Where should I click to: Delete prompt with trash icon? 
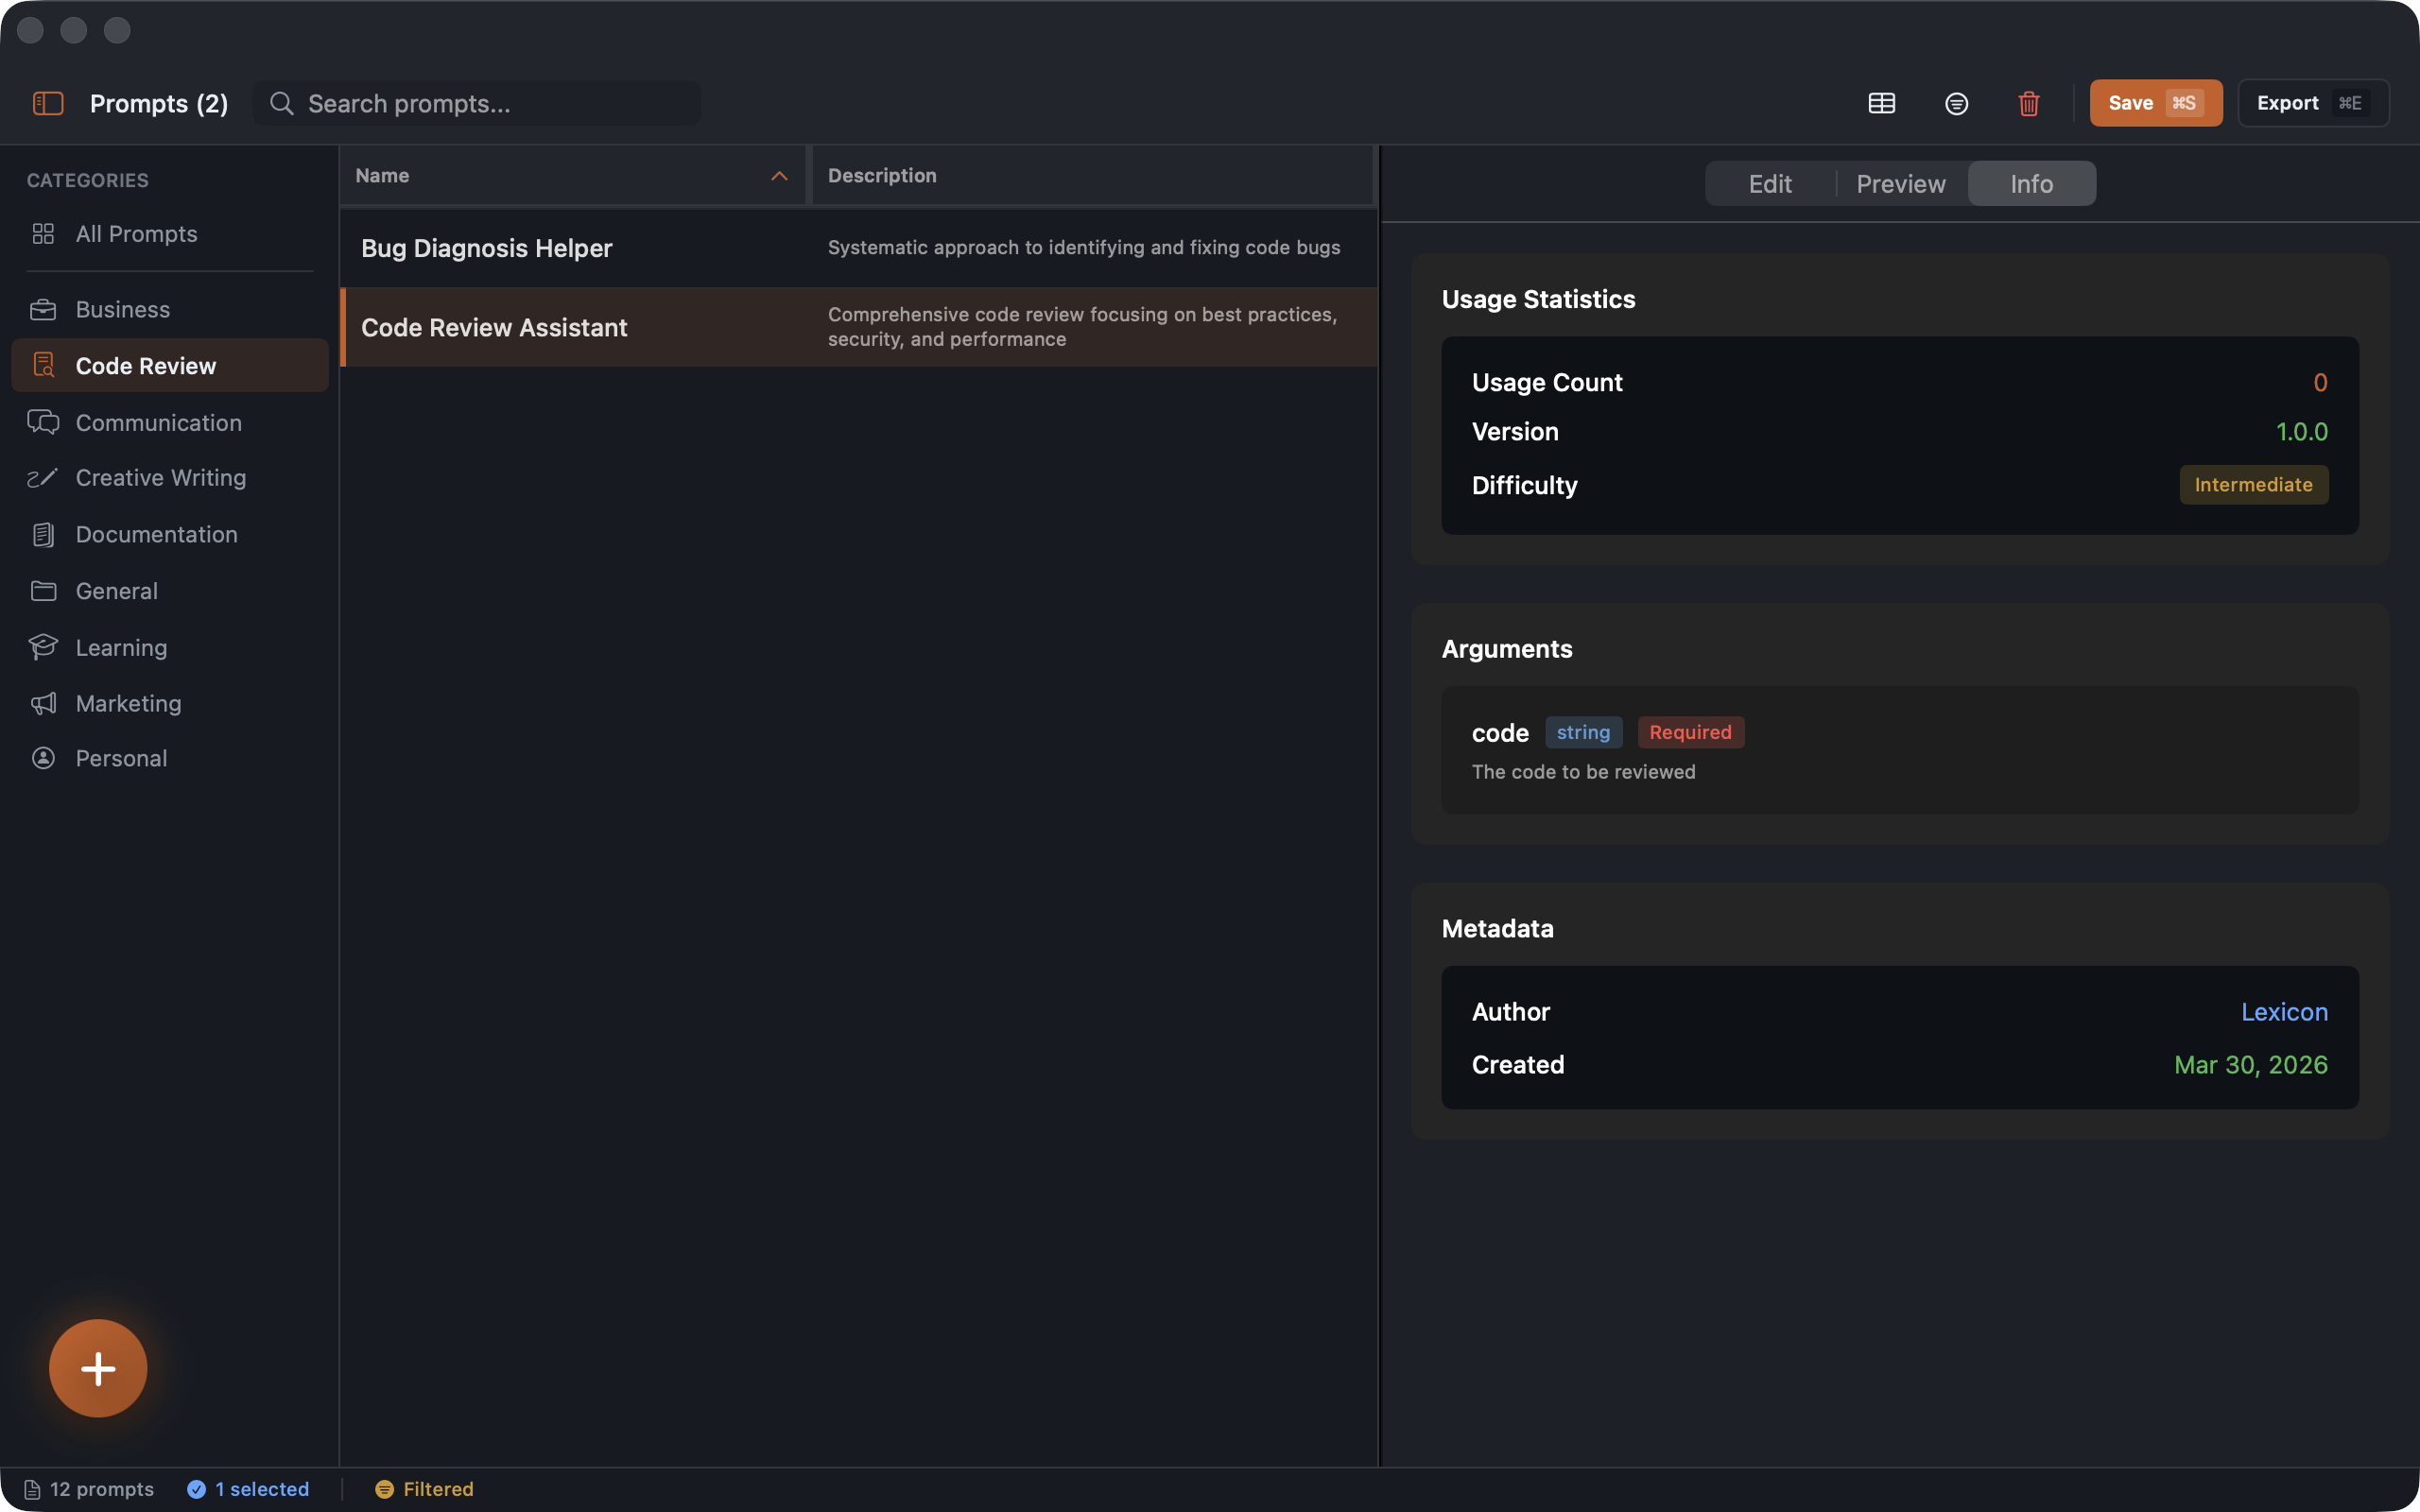[x=2028, y=103]
